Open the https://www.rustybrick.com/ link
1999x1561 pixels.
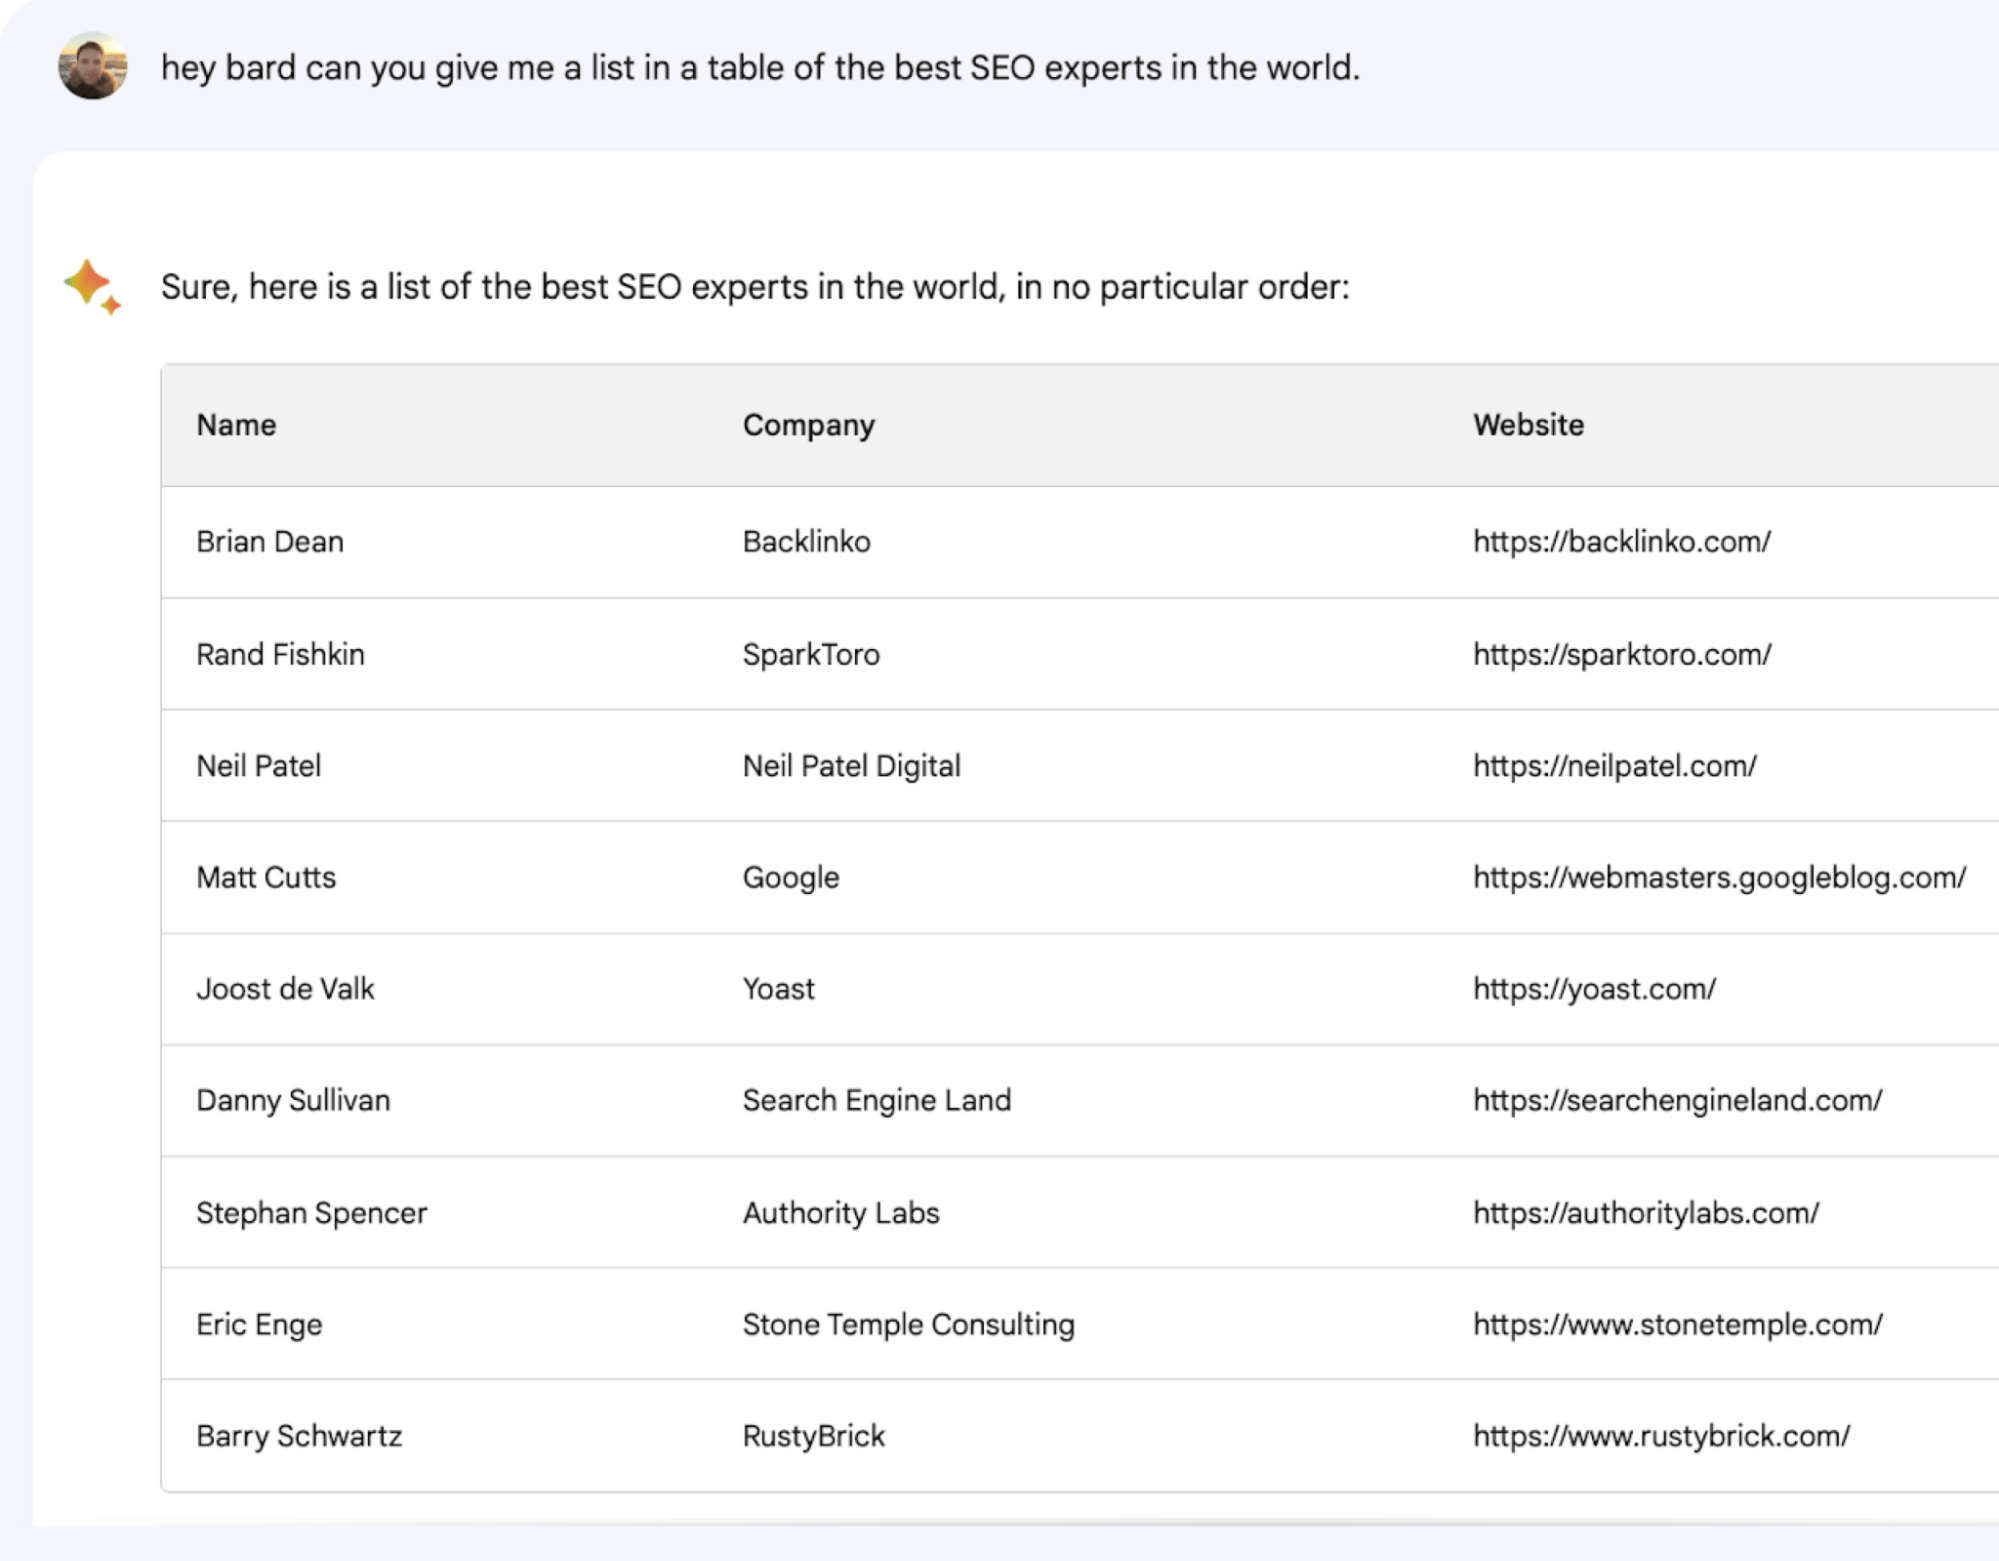(x=1661, y=1435)
